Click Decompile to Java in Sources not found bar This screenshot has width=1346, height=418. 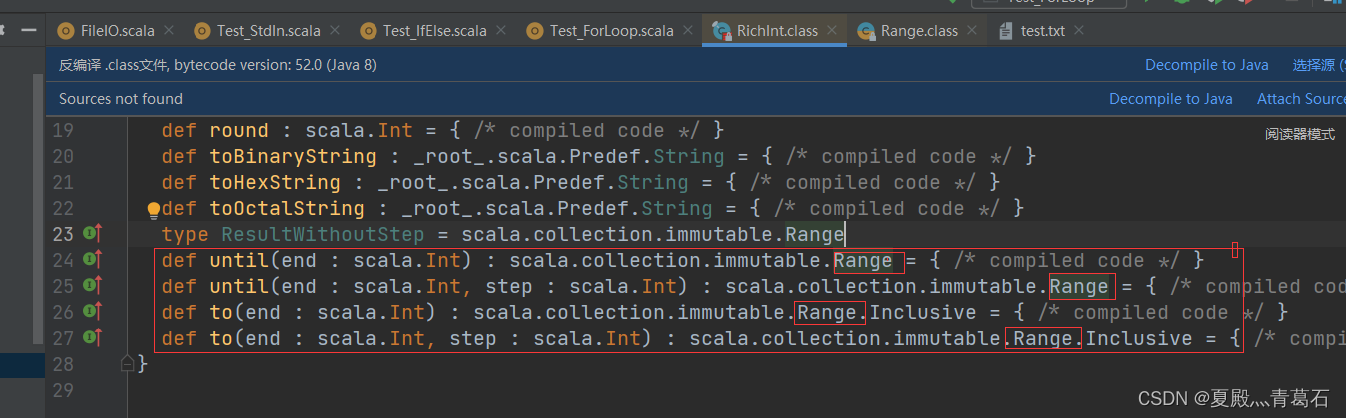(1171, 99)
